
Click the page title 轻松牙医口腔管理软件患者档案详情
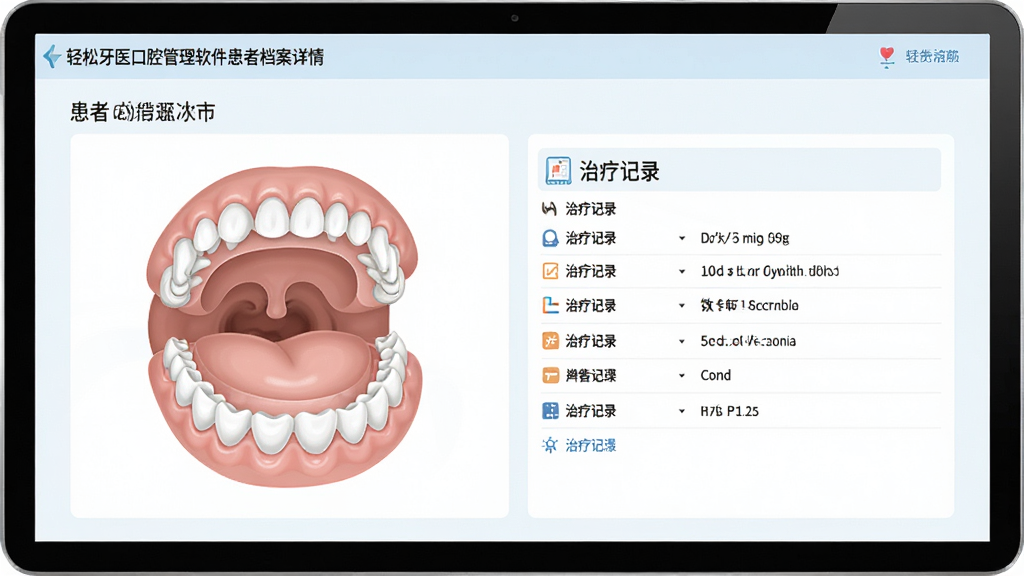coord(195,57)
